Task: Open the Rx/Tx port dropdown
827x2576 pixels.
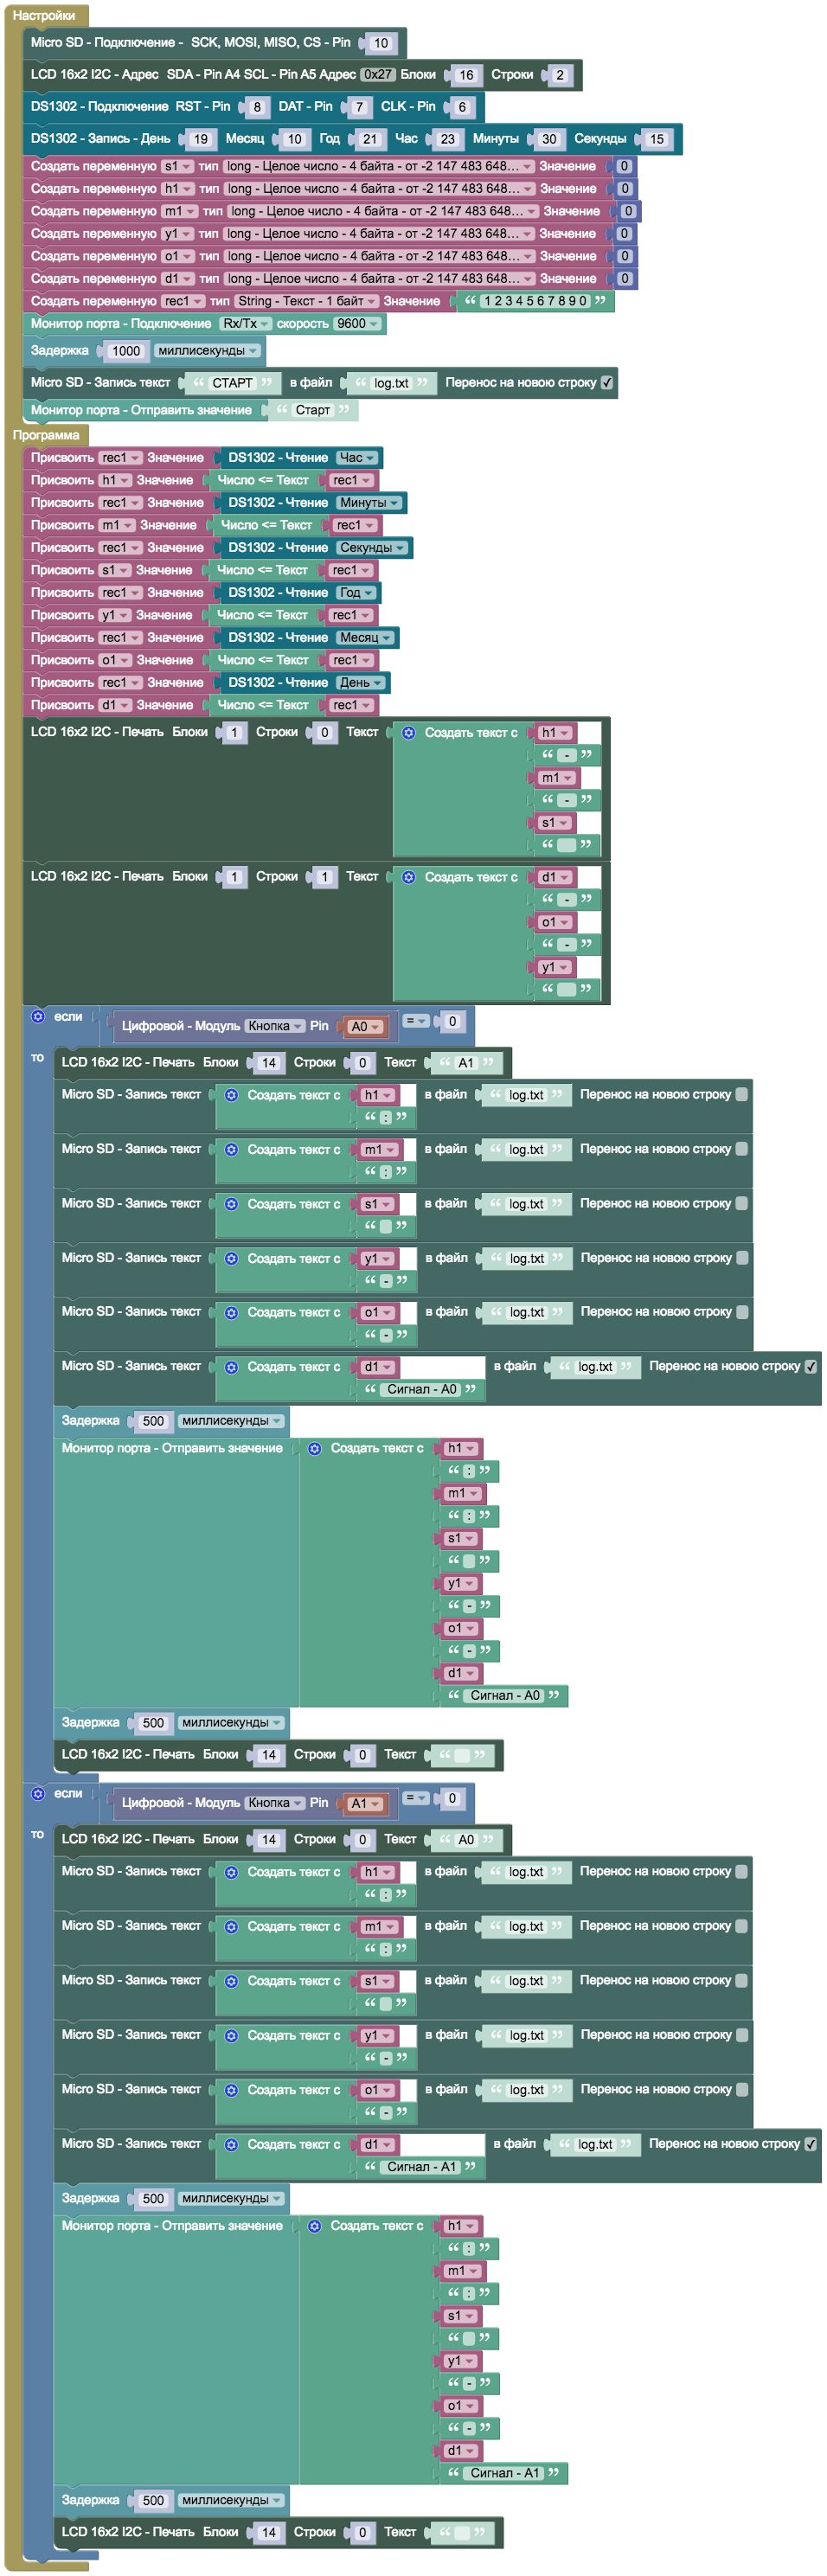Action: tap(245, 324)
